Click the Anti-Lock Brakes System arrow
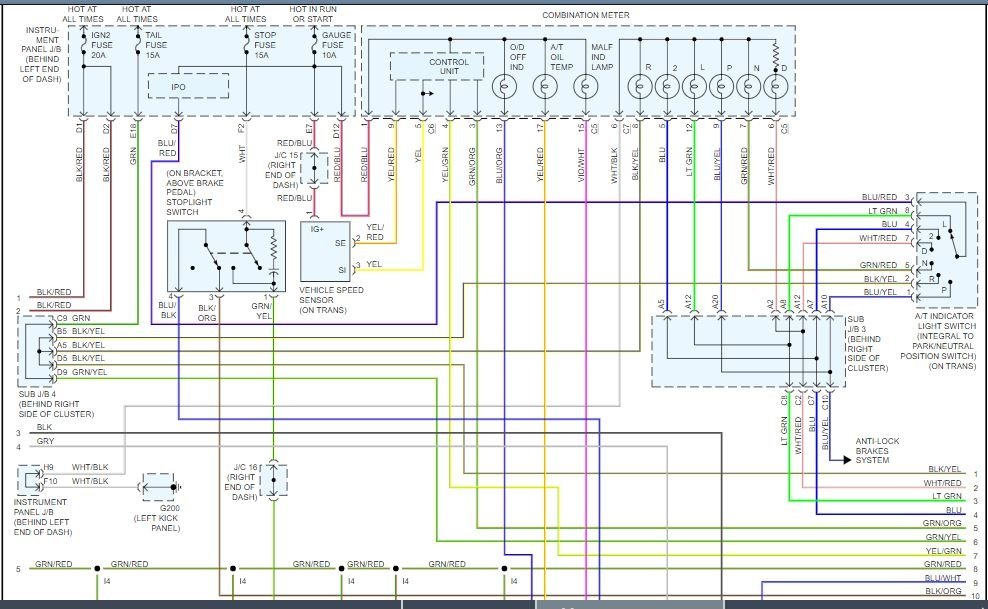Image resolution: width=988 pixels, height=609 pixels. [x=846, y=460]
